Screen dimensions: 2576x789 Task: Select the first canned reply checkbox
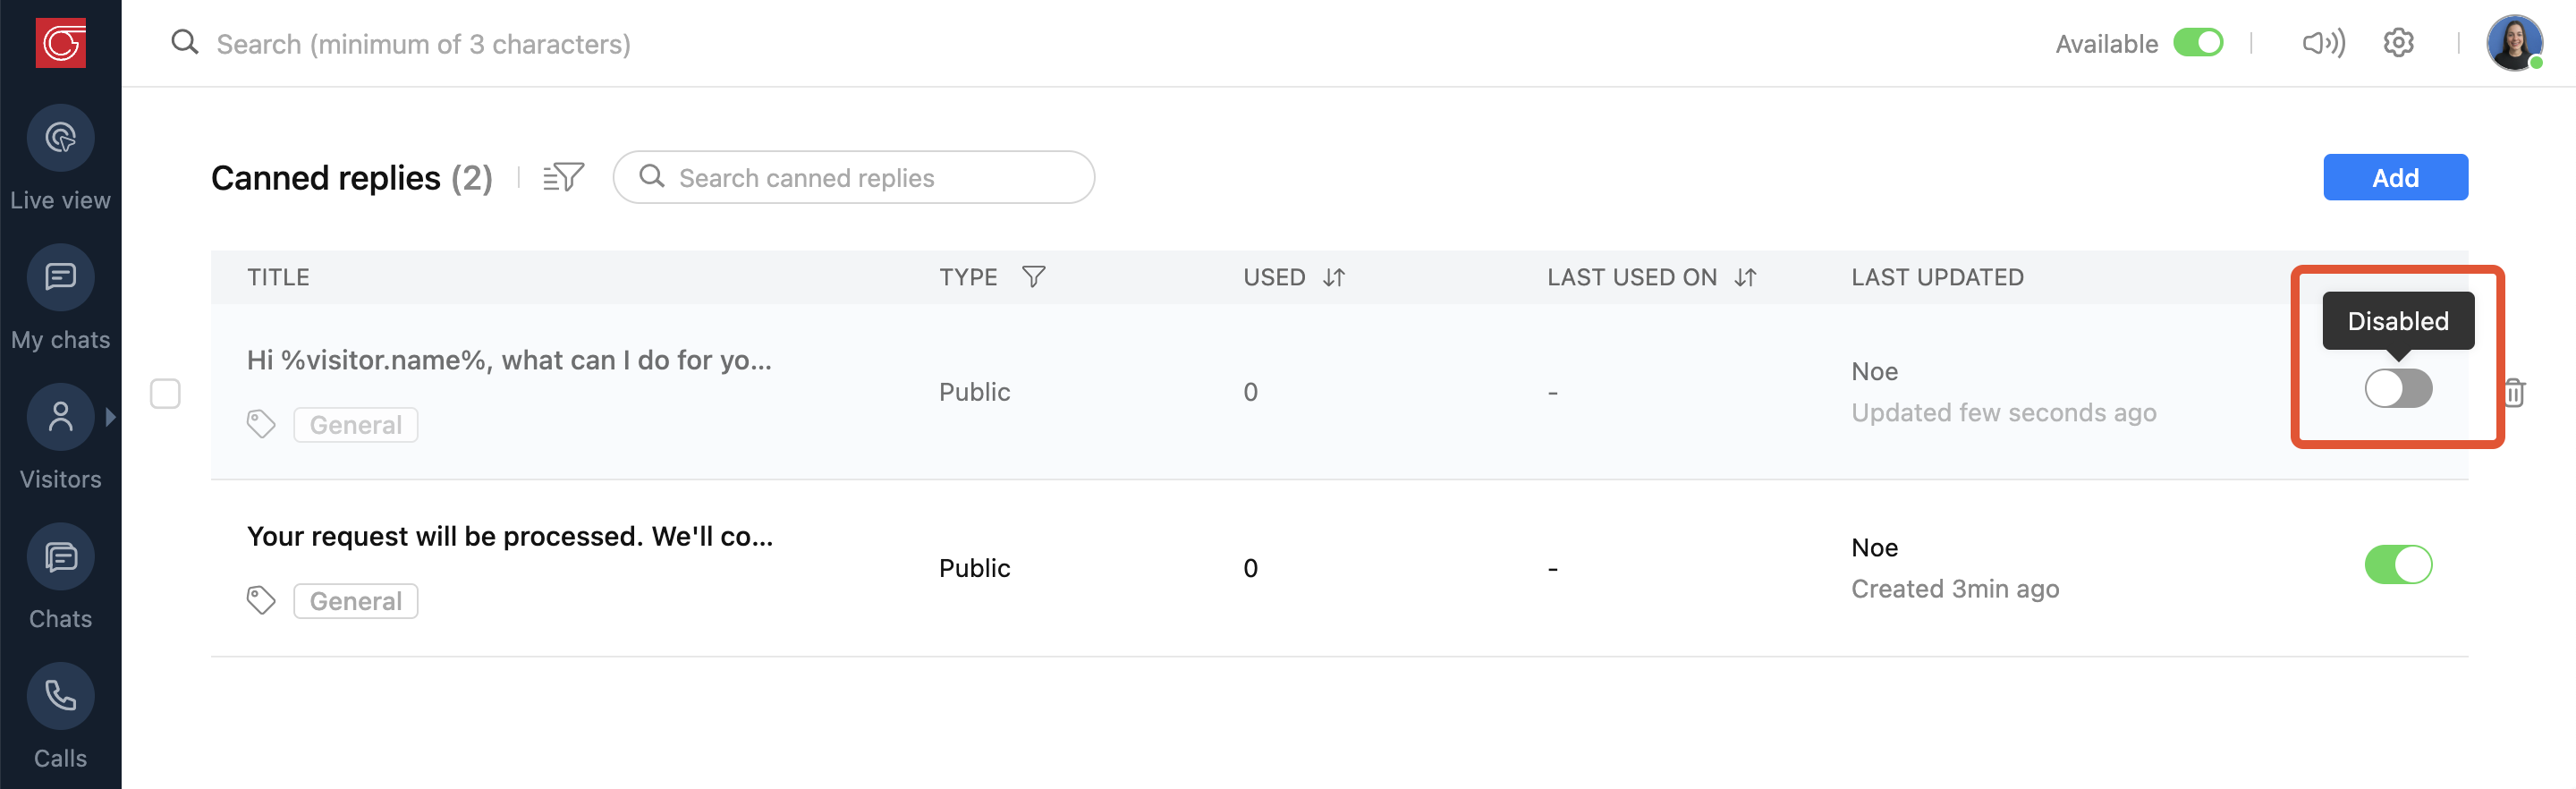[165, 393]
